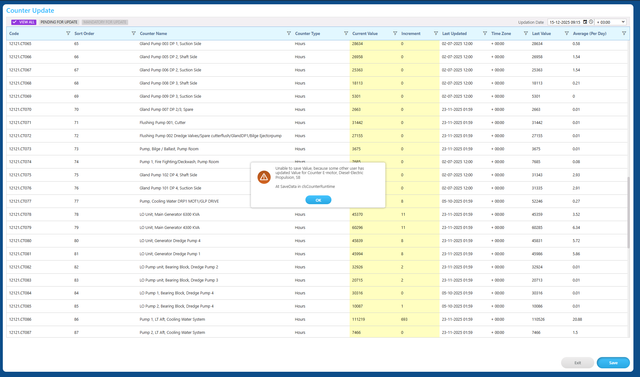
Task: Open the filter on the Counter Type column
Action: (346, 33)
